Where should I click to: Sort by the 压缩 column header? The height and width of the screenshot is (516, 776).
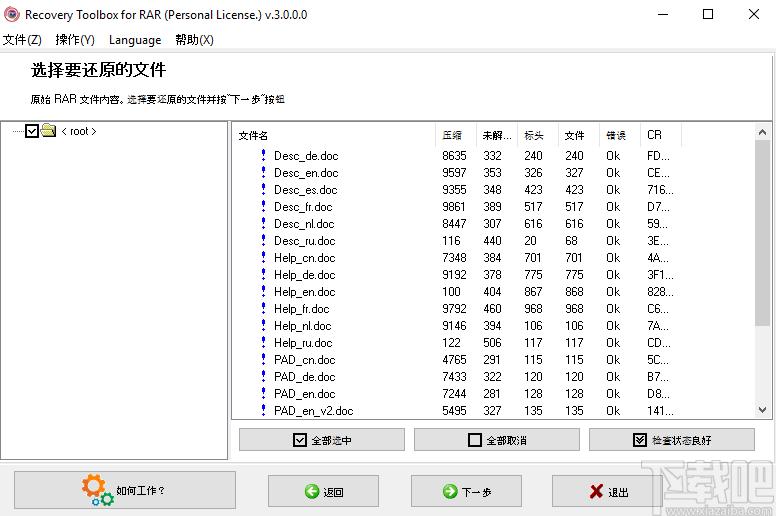point(456,135)
